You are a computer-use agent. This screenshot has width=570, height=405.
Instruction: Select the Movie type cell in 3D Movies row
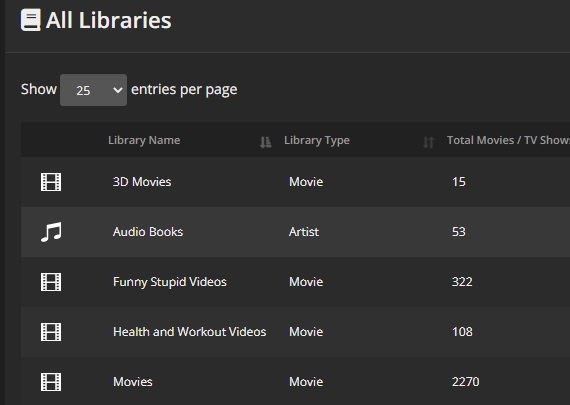point(306,182)
